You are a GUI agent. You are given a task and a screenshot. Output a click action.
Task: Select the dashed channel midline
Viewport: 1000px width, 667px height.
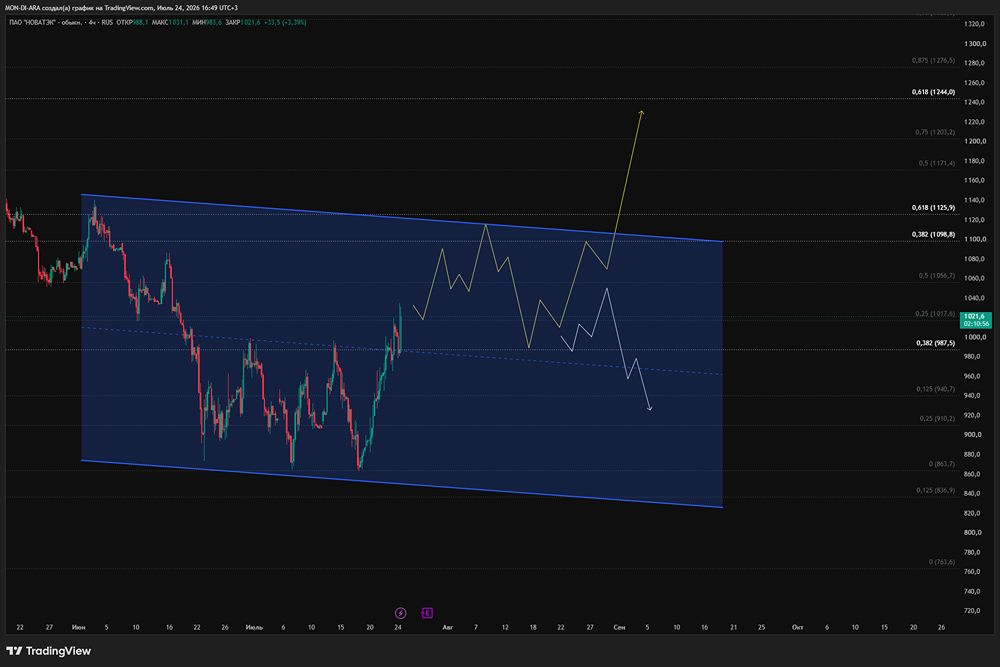click(402, 351)
